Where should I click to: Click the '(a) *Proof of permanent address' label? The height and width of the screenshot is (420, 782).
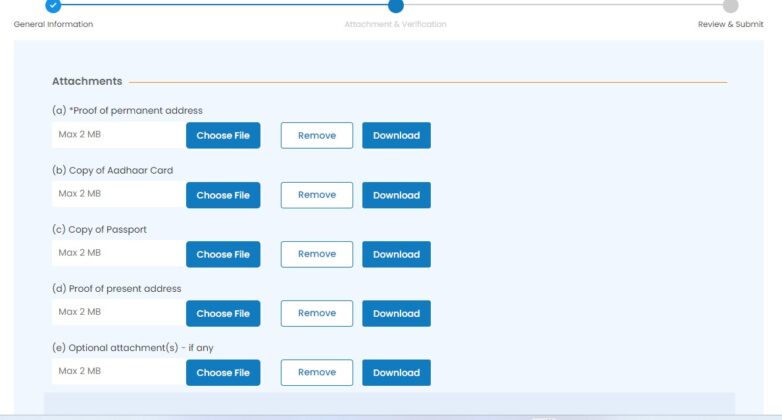click(x=127, y=111)
